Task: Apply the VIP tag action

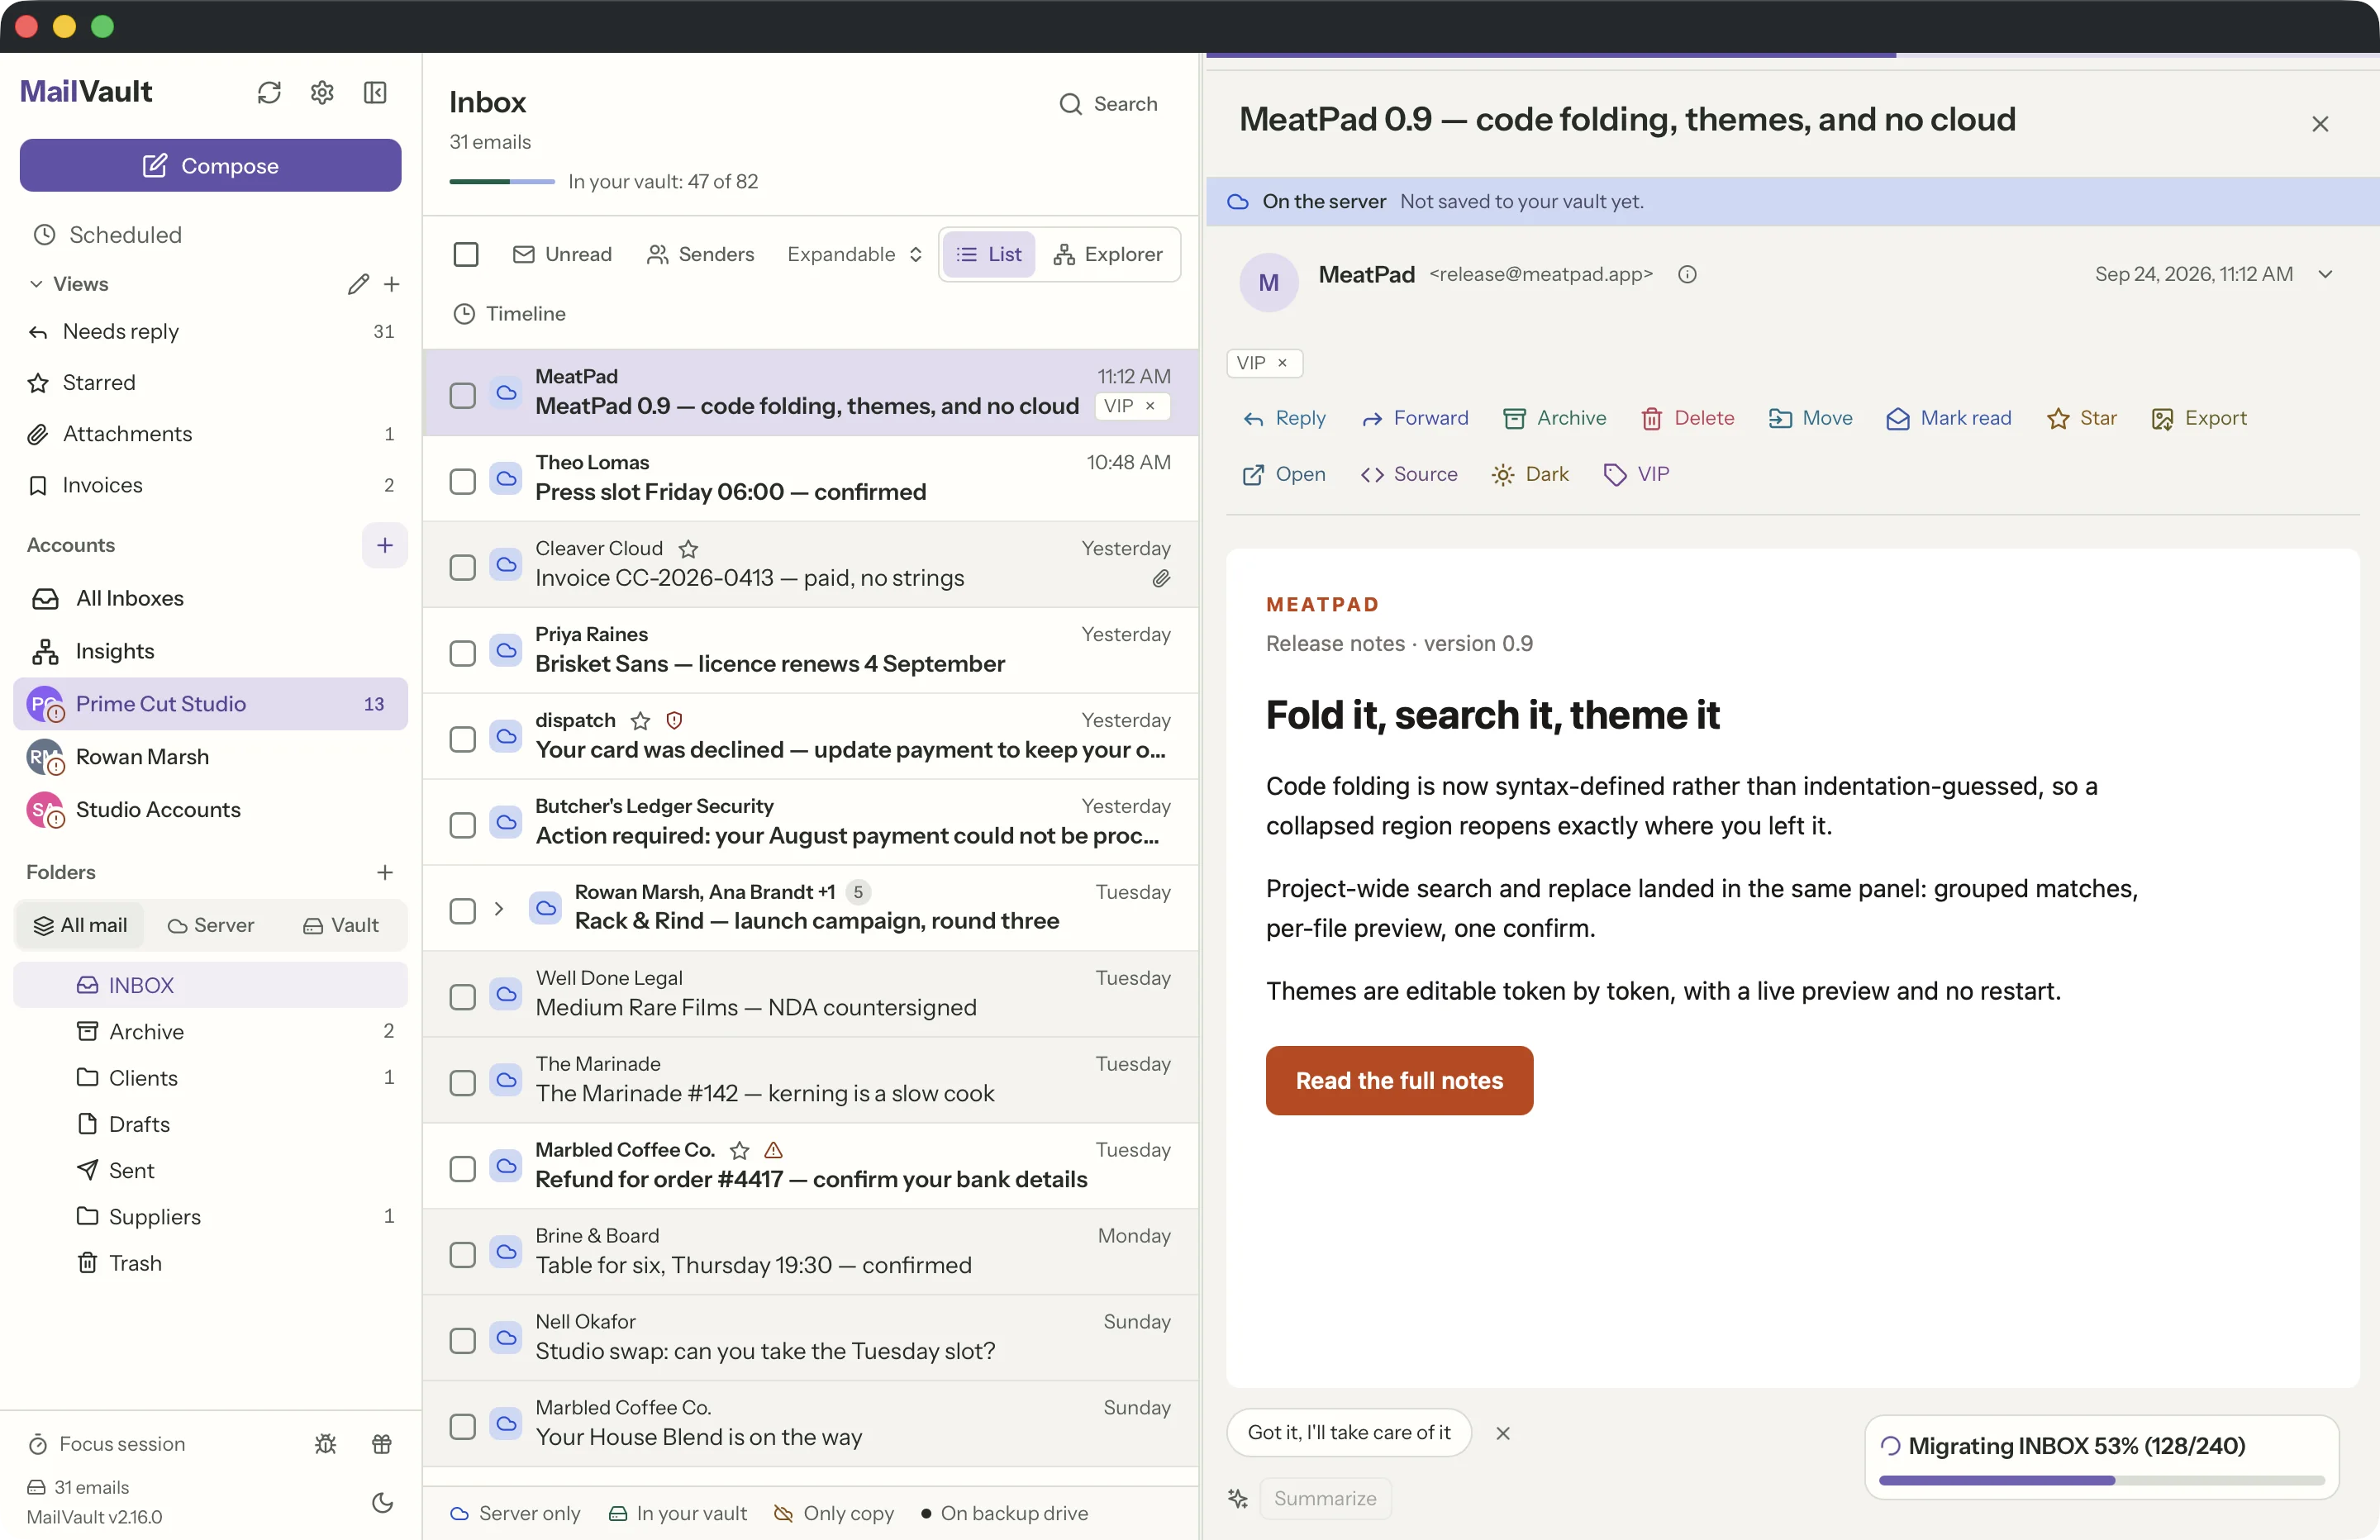Action: pos(1636,474)
